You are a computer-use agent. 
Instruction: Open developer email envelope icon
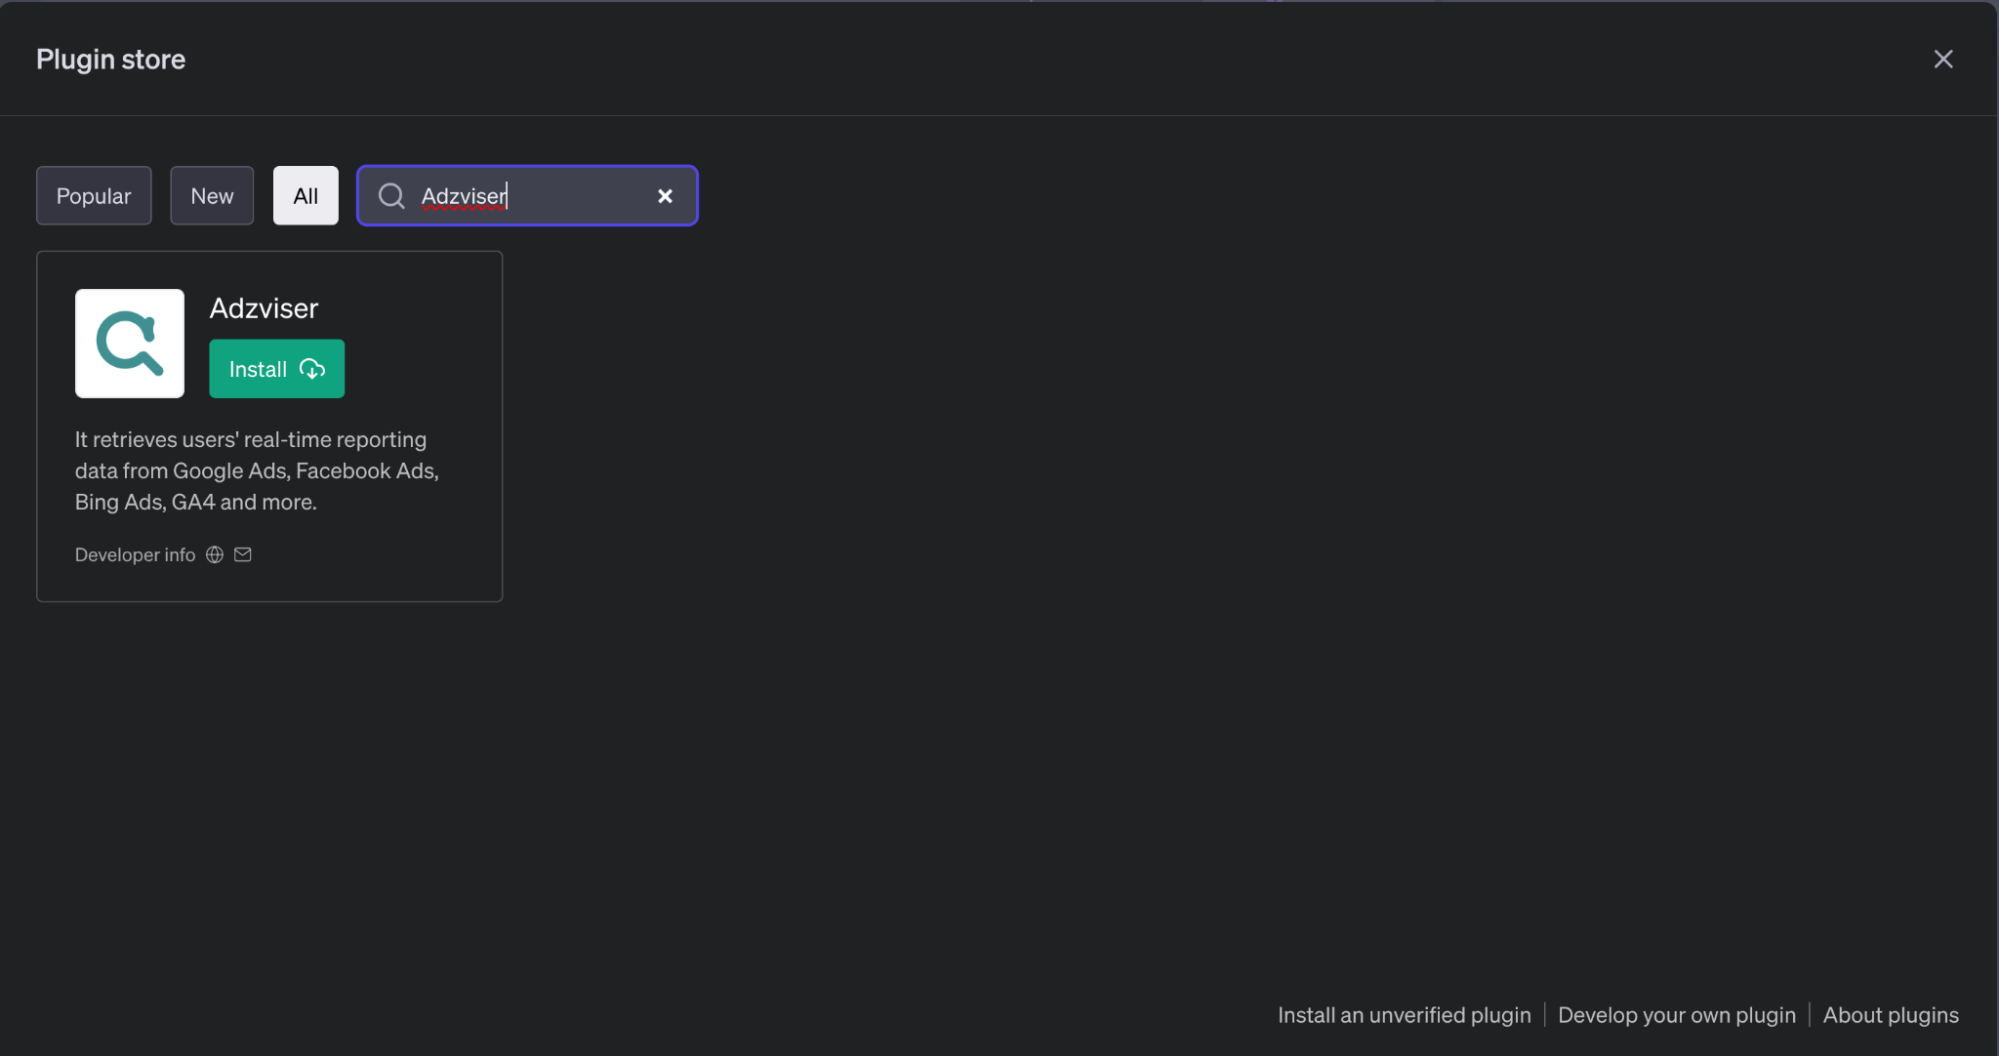click(243, 555)
